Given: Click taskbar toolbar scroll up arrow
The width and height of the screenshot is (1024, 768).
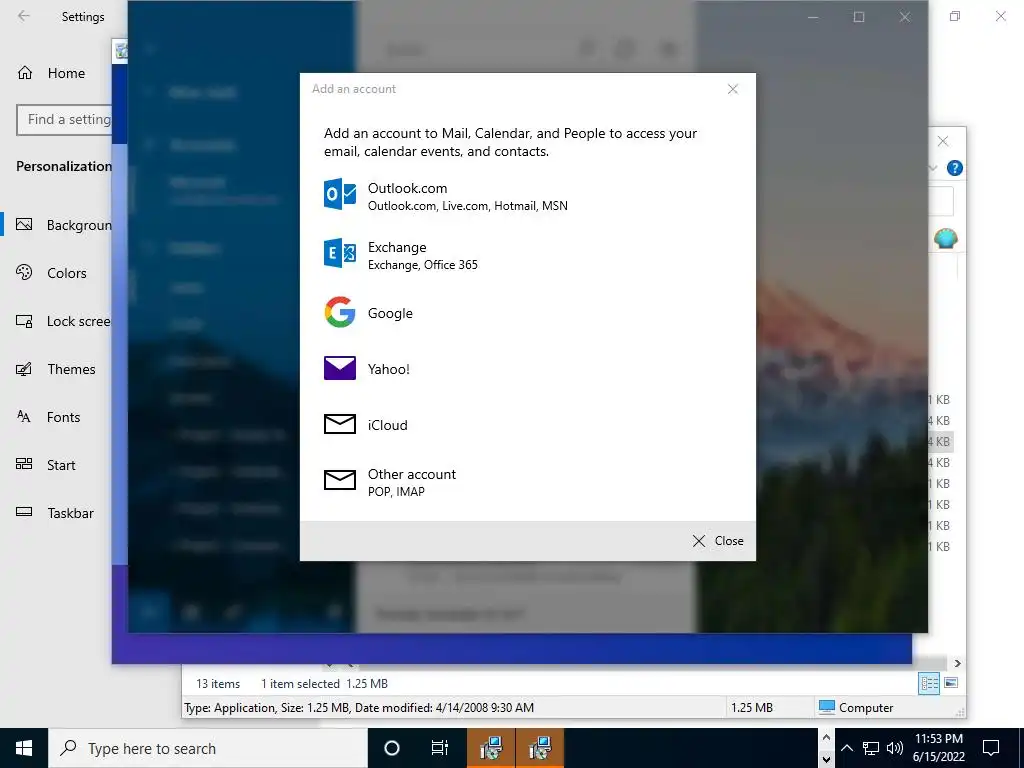Looking at the screenshot, I should [826, 738].
